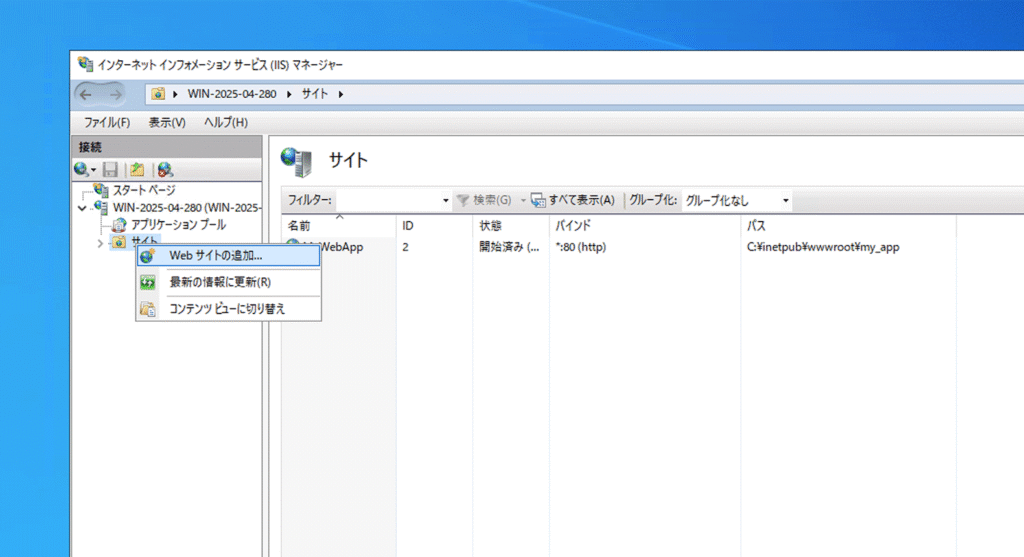This screenshot has height=557, width=1024.
Task: Open the ヘルプ(H) menu
Action: tap(226, 123)
